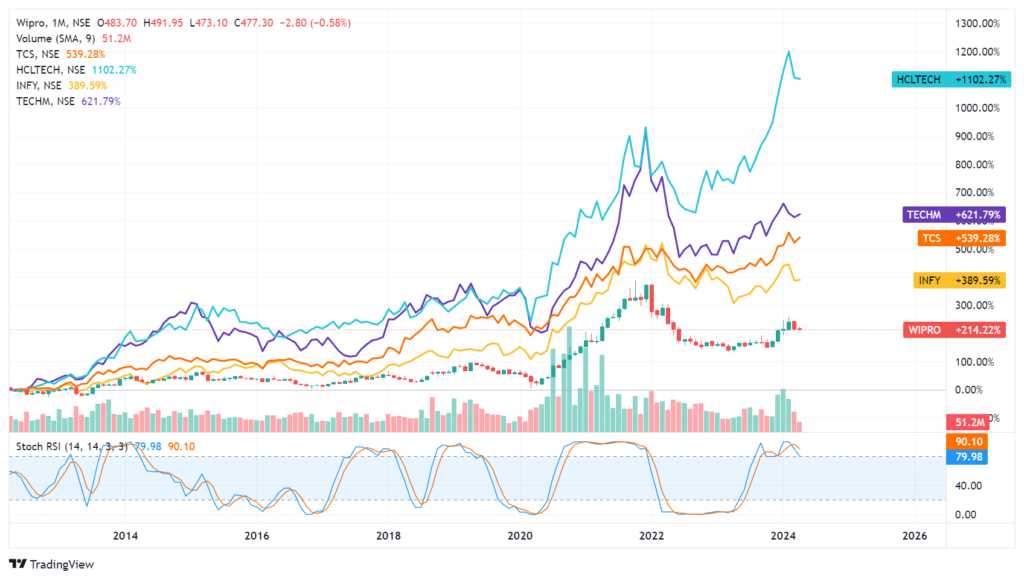The height and width of the screenshot is (580, 1024).
Task: Click the 300.00% price scale label
Action: pos(975,306)
